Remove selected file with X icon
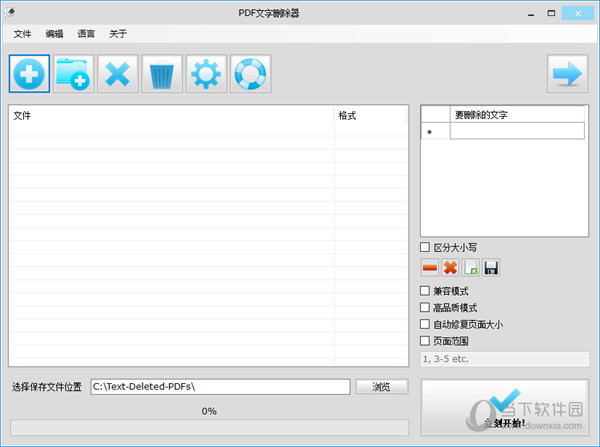Image resolution: width=600 pixels, height=447 pixels. click(x=118, y=73)
